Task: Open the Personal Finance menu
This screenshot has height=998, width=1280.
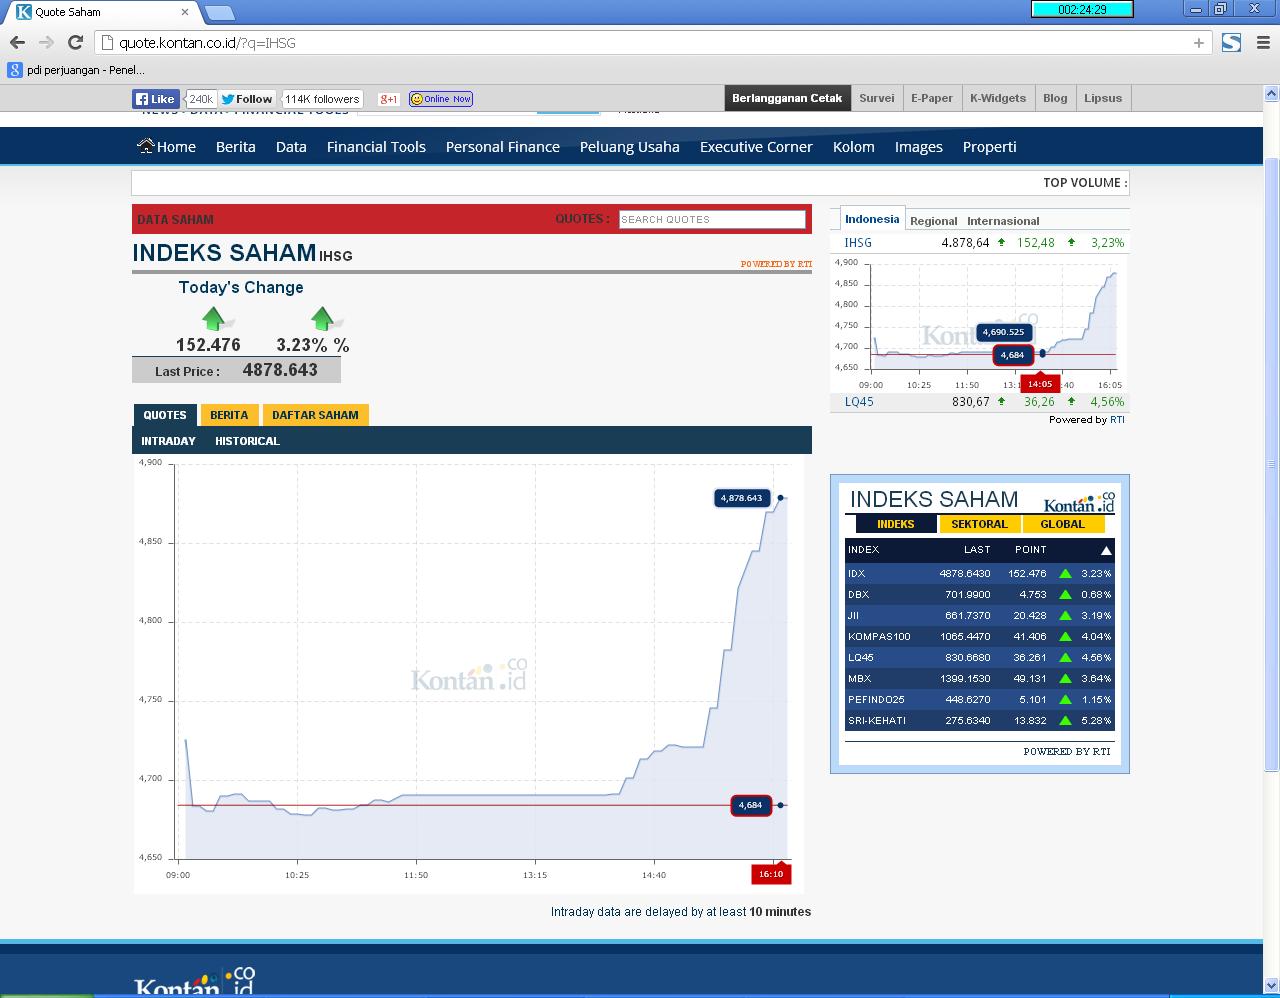Action: click(503, 146)
